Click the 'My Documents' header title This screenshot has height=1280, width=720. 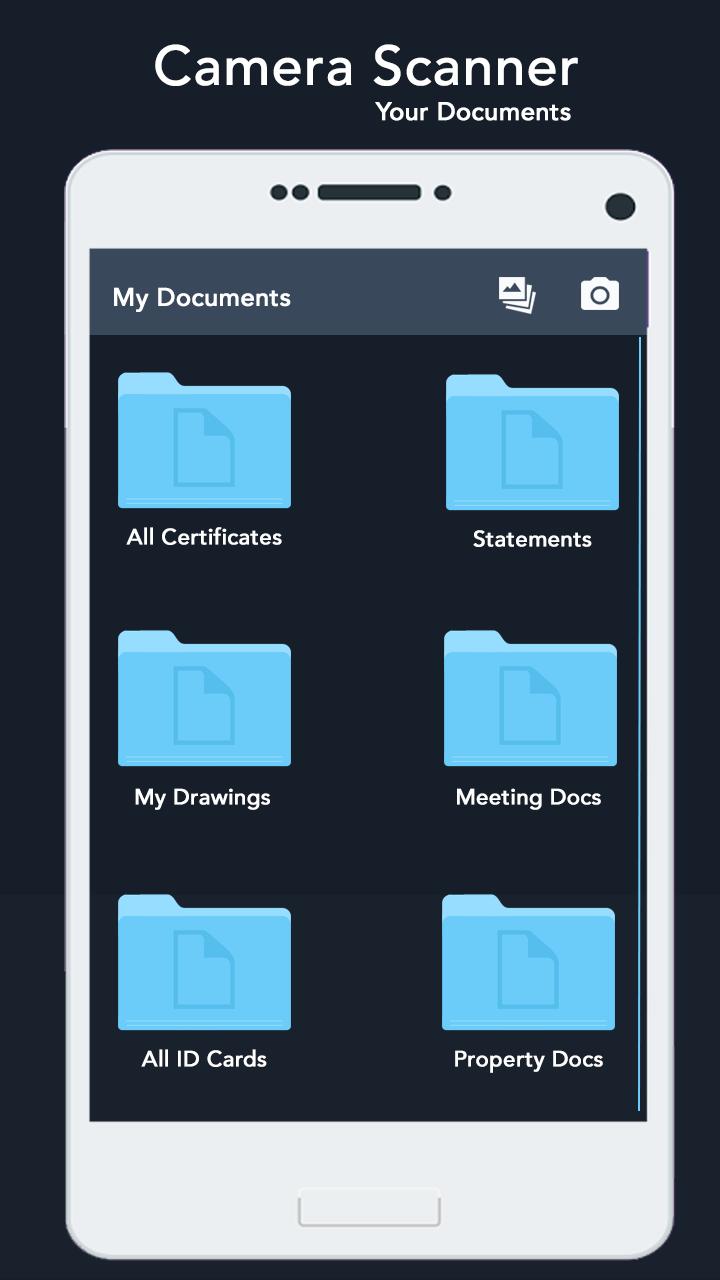[201, 298]
